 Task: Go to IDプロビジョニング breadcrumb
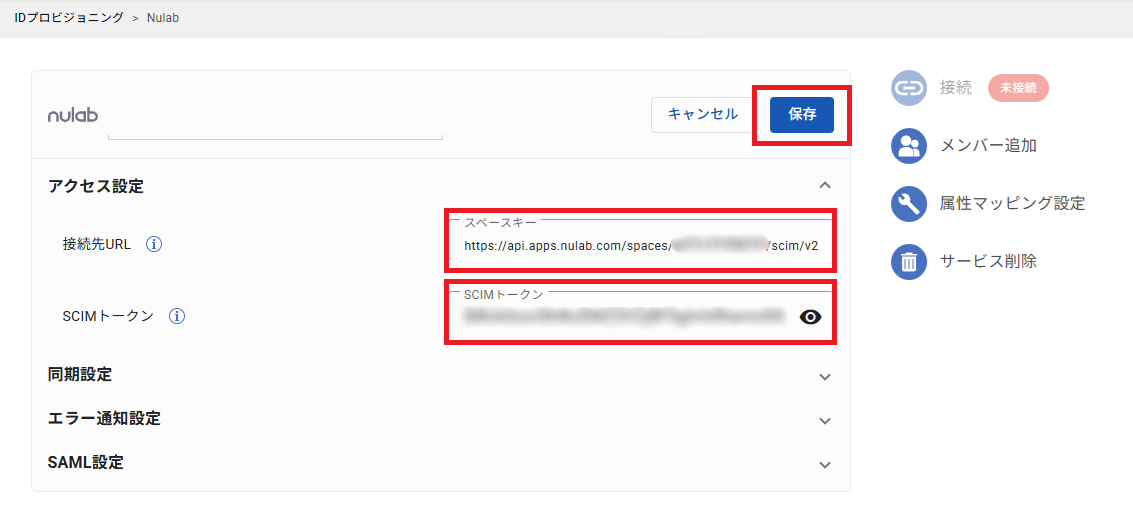(x=68, y=17)
